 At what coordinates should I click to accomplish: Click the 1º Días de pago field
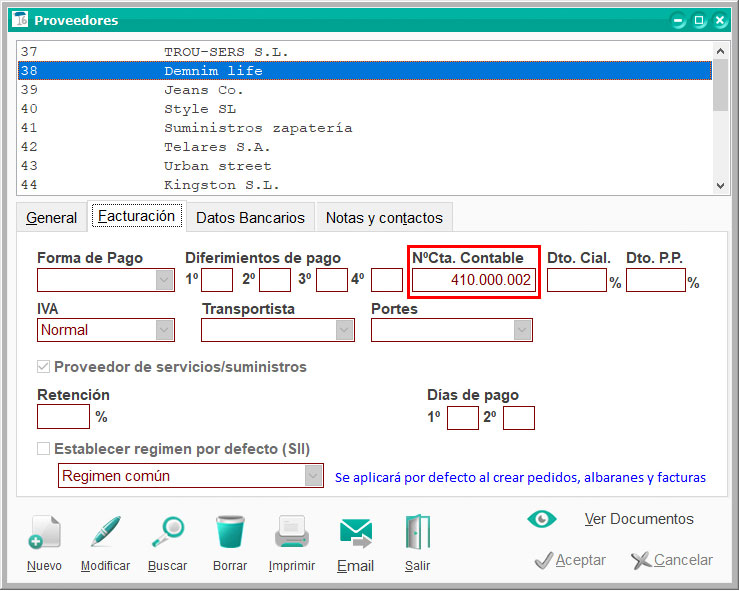[x=463, y=418]
